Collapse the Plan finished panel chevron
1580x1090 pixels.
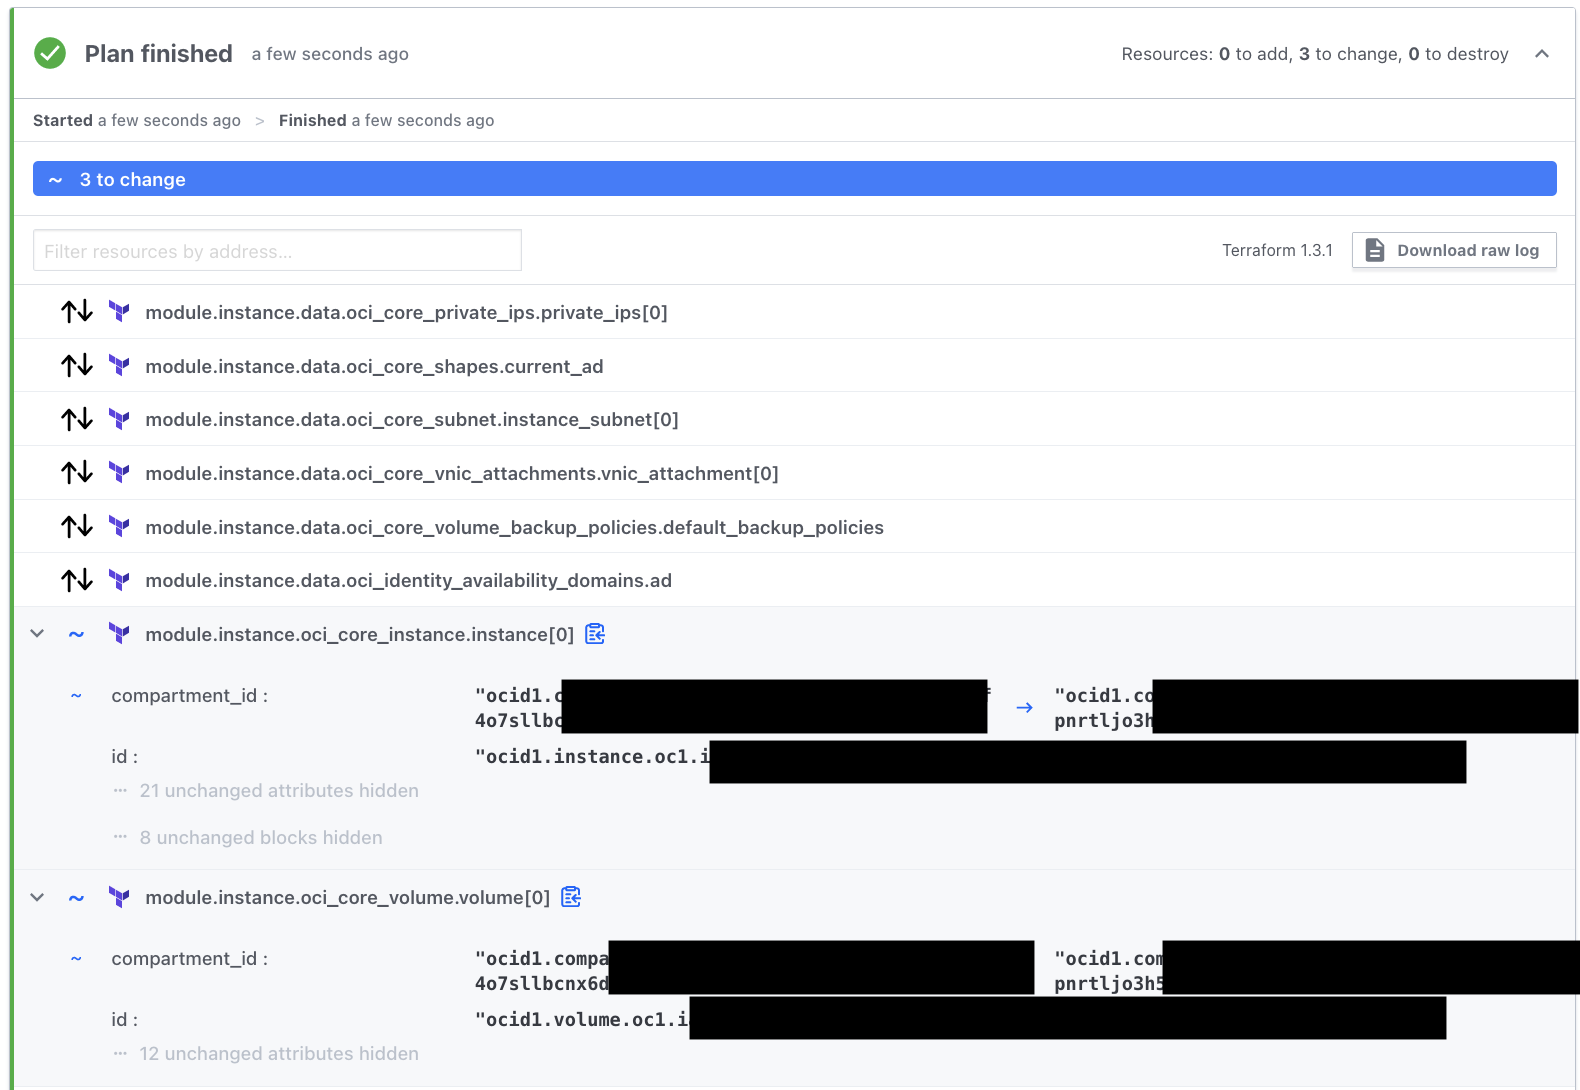[x=1542, y=54]
